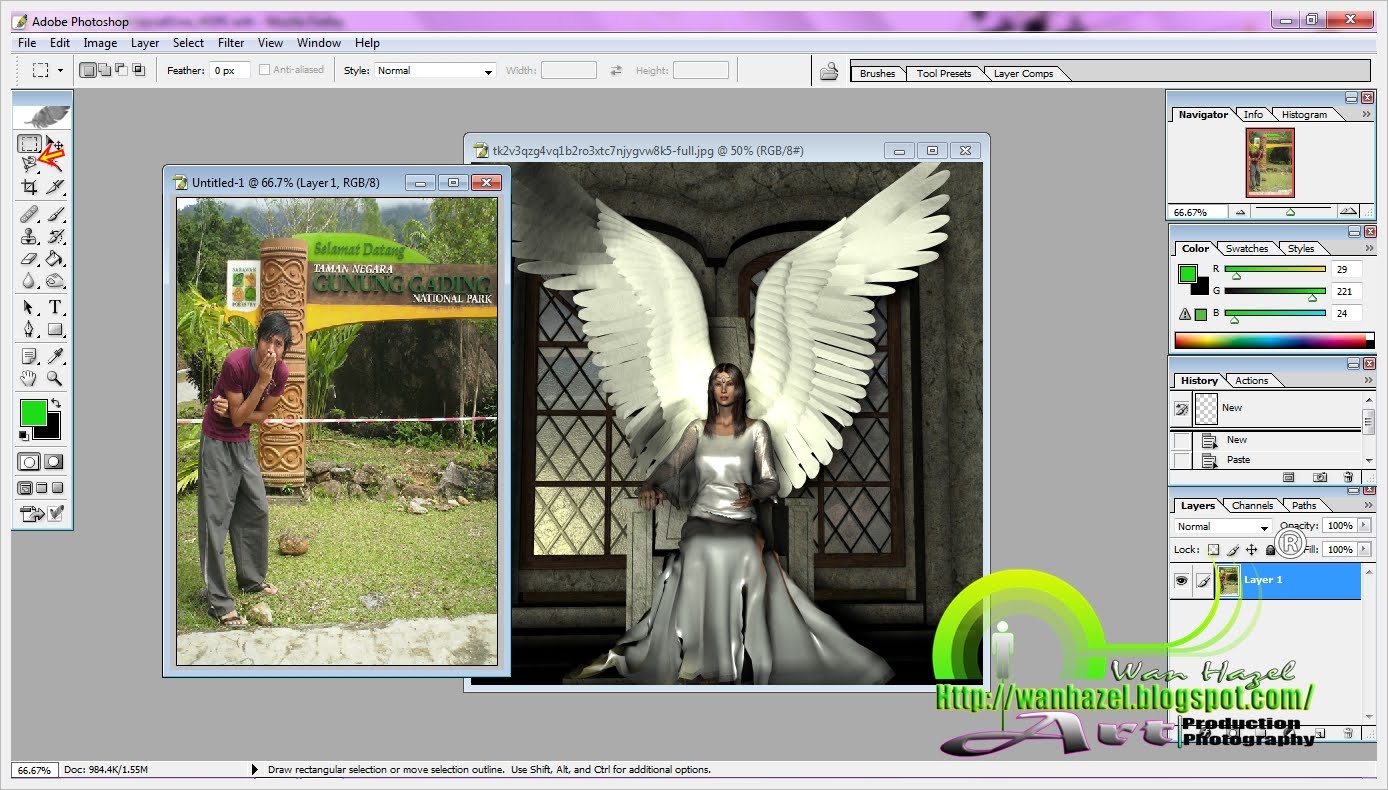The height and width of the screenshot is (790, 1388).
Task: Open File Browser from options bar
Action: coord(829,71)
